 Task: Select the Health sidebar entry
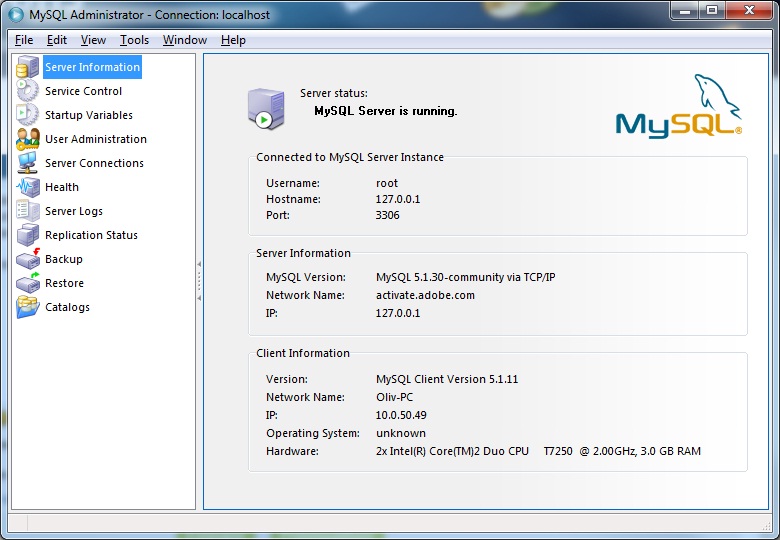(62, 187)
